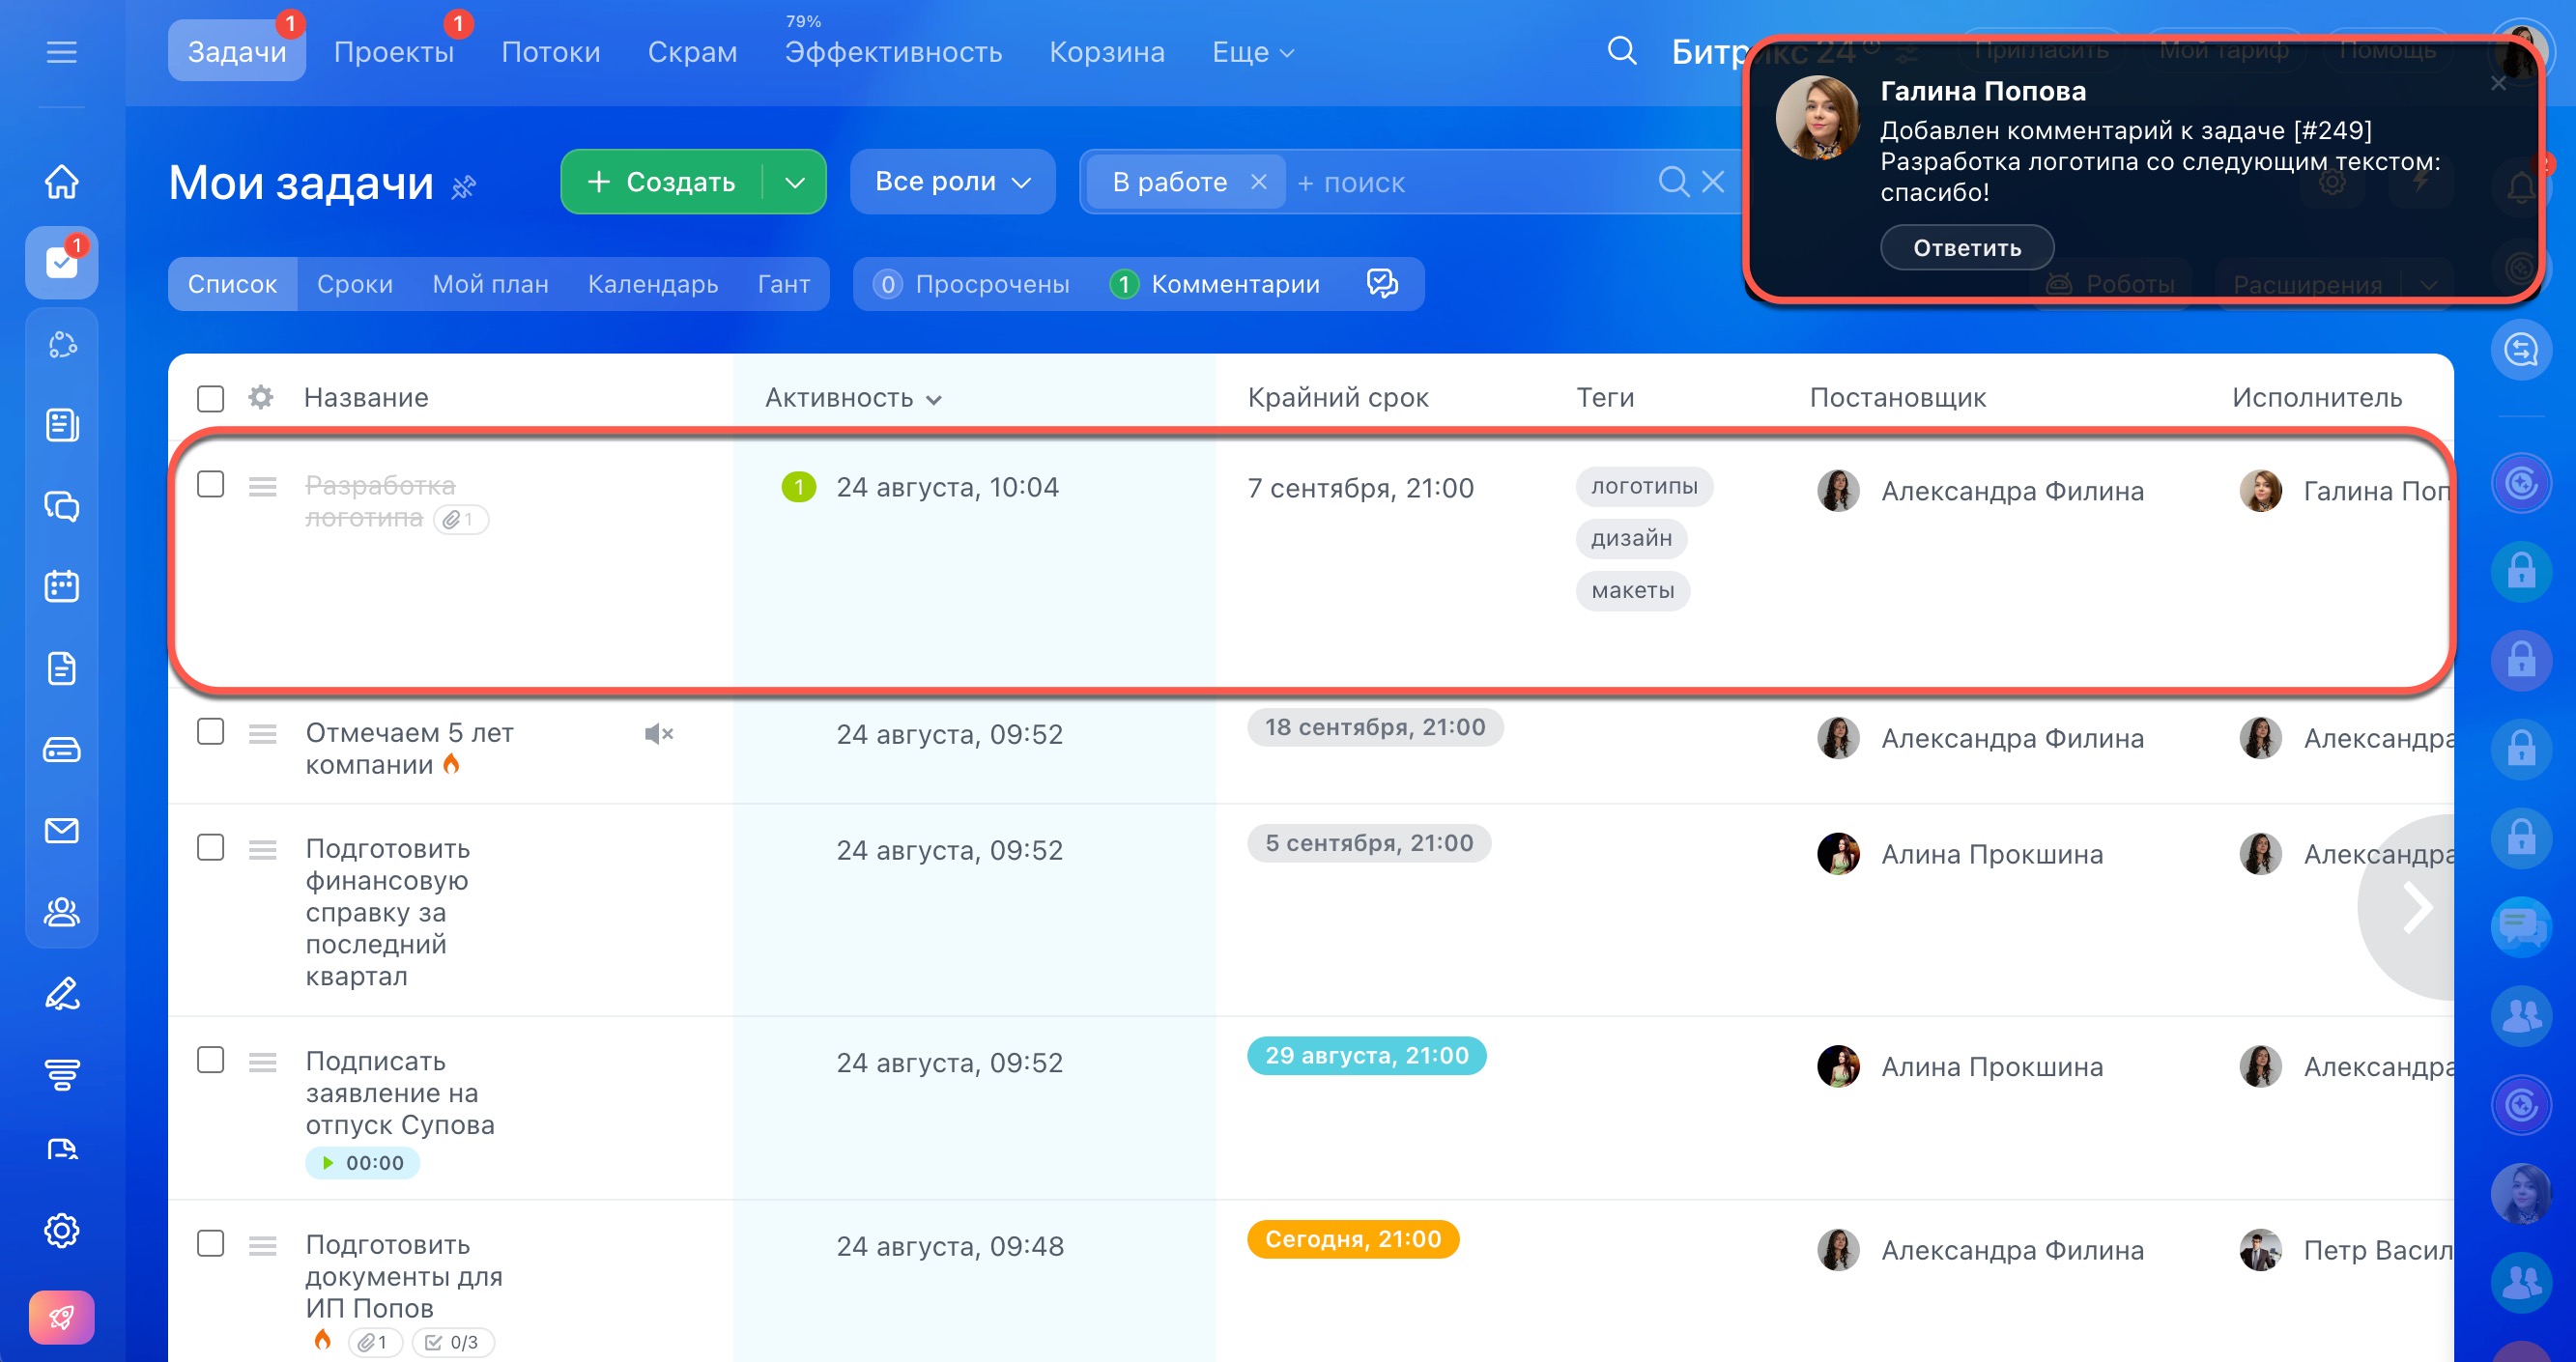Open documents icon in left sidebar
Image resolution: width=2576 pixels, height=1362 pixels.
[62, 668]
